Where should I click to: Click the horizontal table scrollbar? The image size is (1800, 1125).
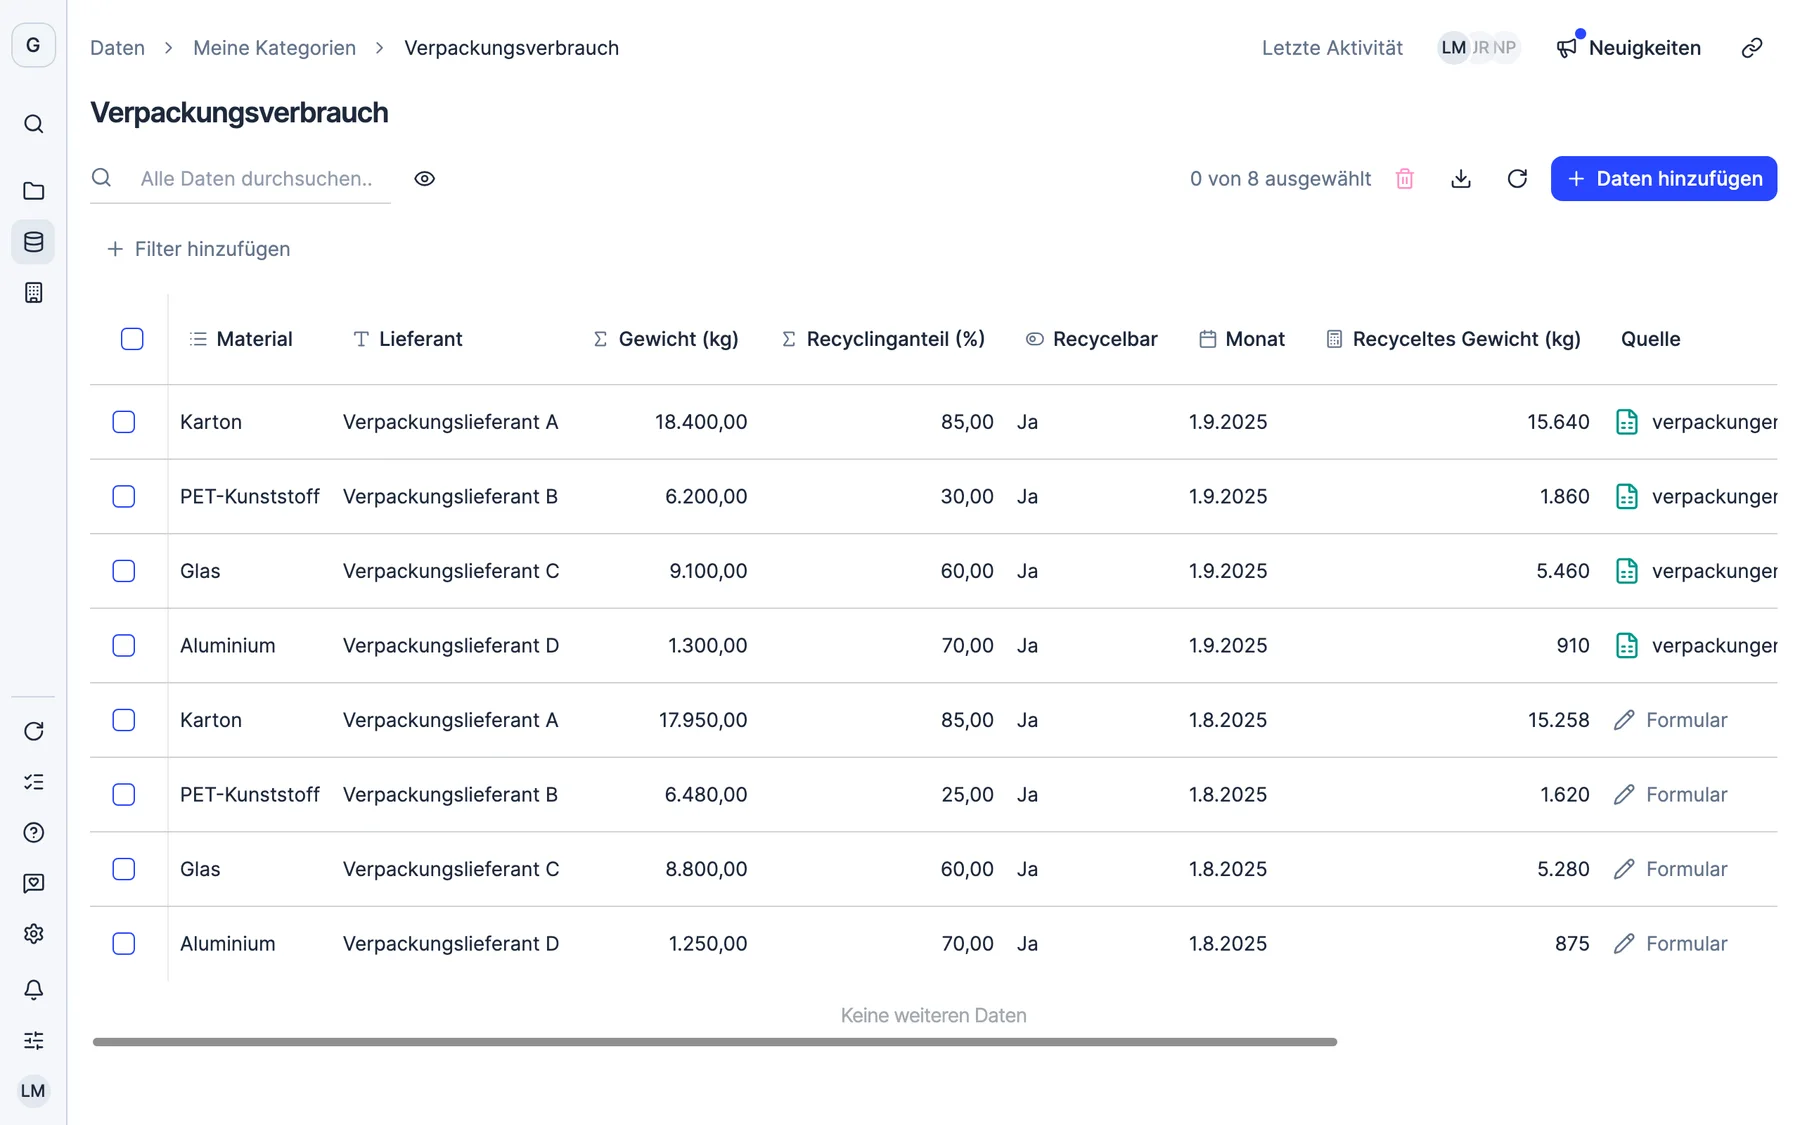pyautogui.click(x=715, y=1042)
